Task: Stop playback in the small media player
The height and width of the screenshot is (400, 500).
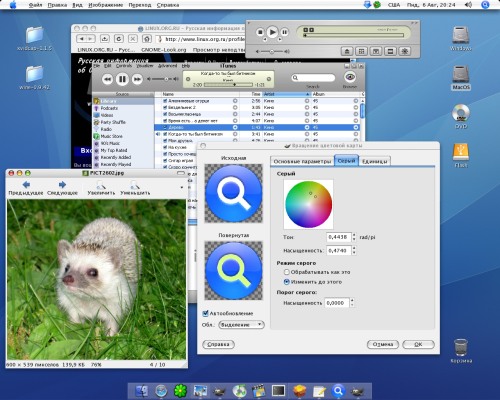Action: [x=260, y=32]
